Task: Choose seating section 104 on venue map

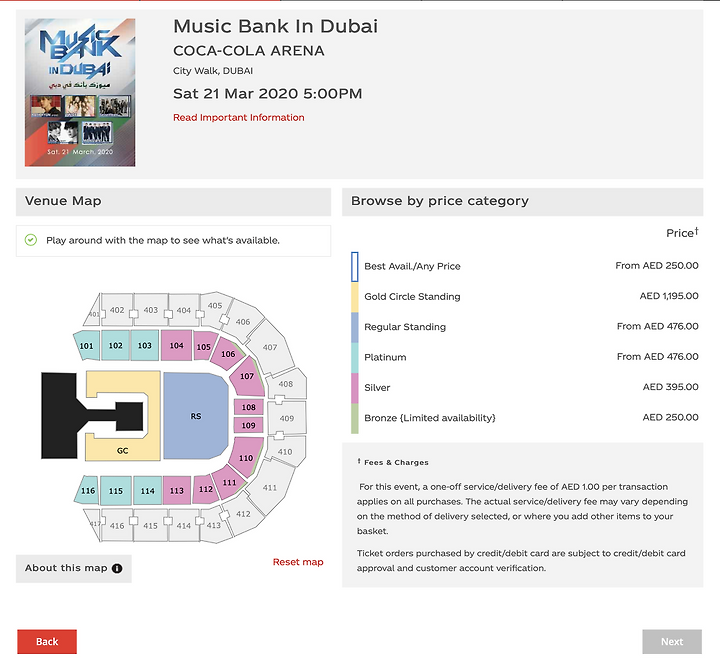Action: (176, 345)
